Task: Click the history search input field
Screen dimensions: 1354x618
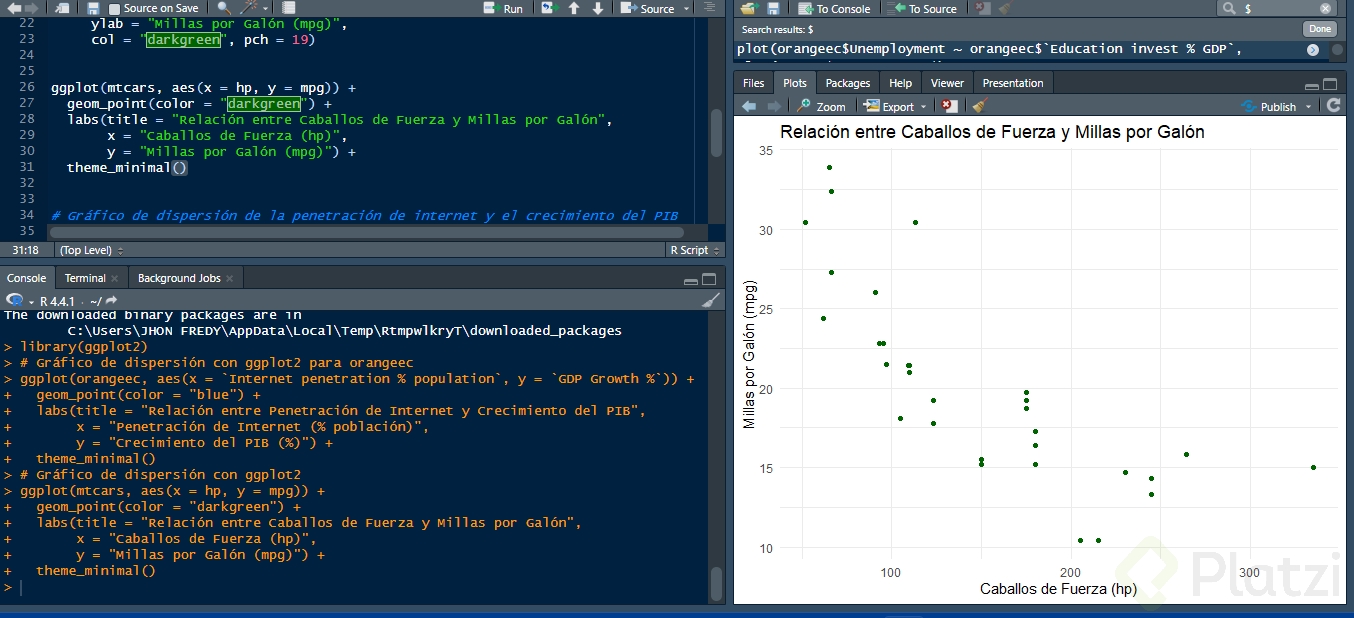Action: point(1278,8)
